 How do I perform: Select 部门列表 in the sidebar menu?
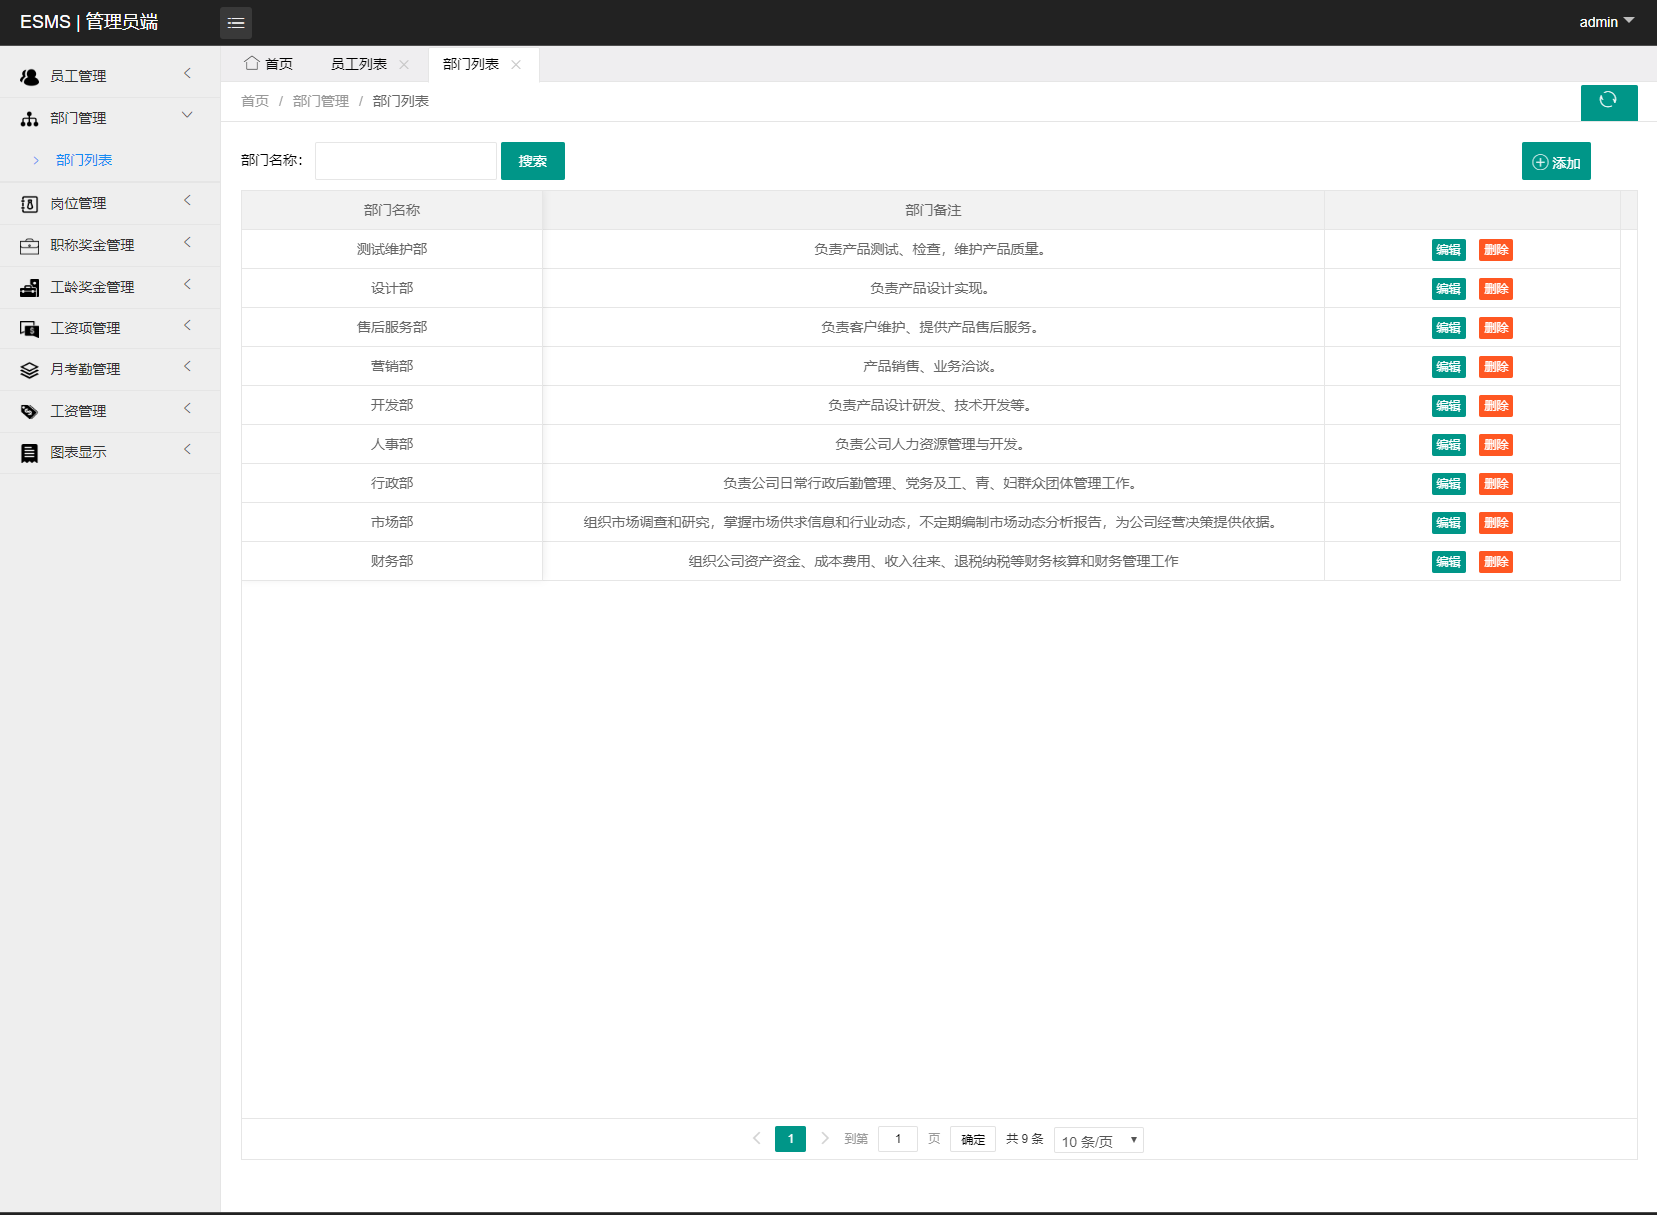83,159
